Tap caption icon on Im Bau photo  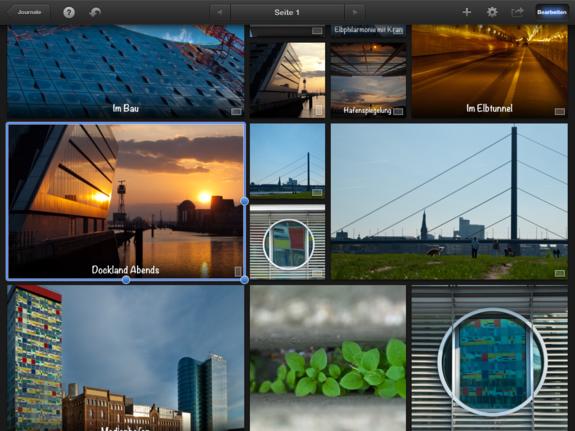(x=236, y=112)
